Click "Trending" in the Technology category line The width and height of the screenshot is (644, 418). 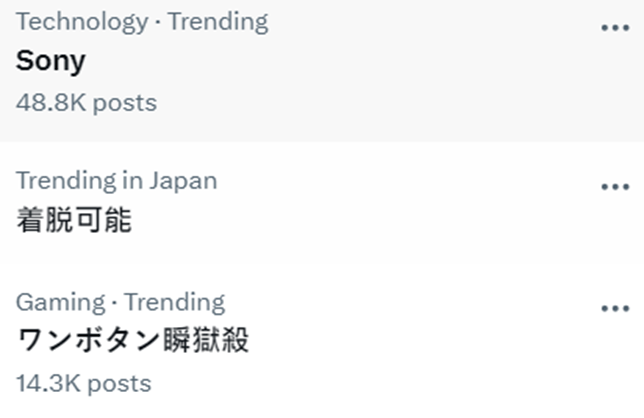(218, 21)
